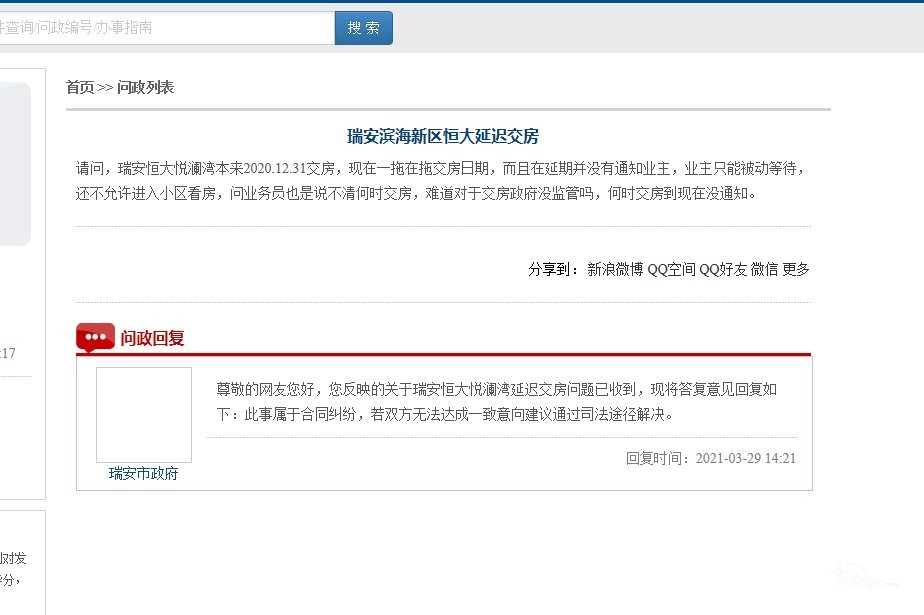This screenshot has width=924, height=615.
Task: Click the 分享到： label
Action: click(553, 269)
